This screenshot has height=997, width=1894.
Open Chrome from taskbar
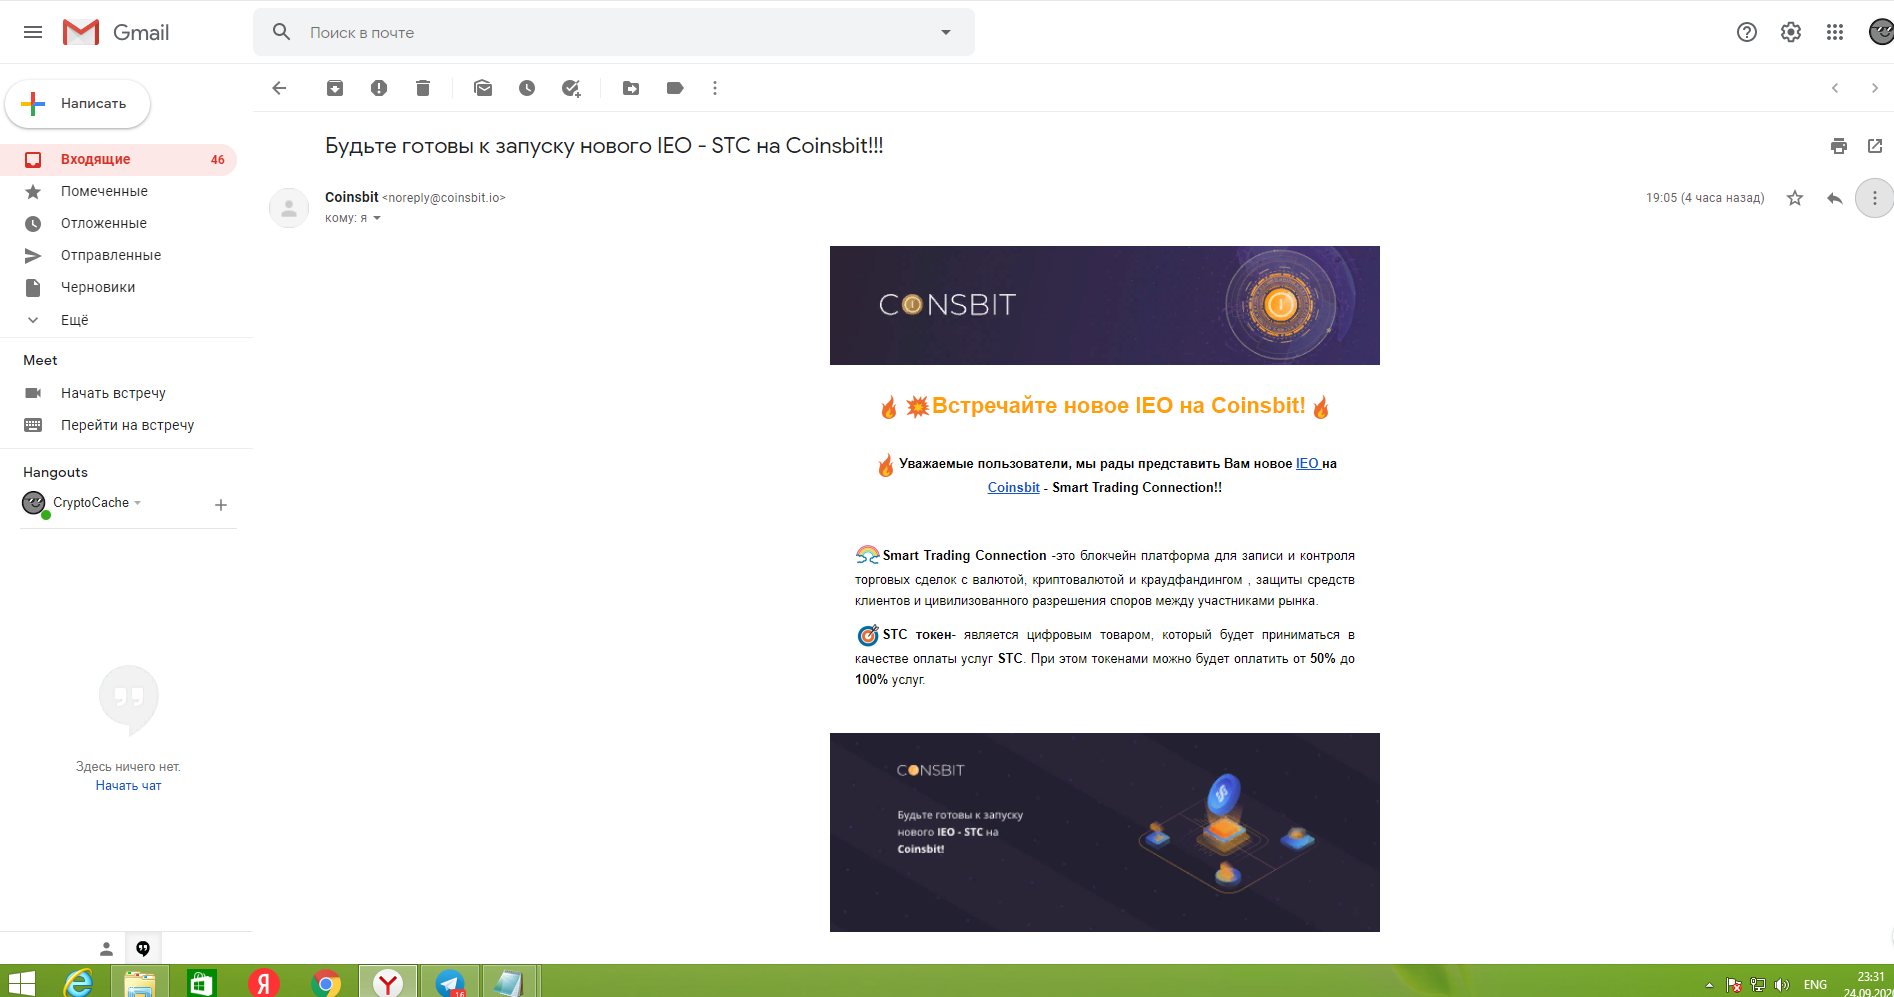click(326, 983)
